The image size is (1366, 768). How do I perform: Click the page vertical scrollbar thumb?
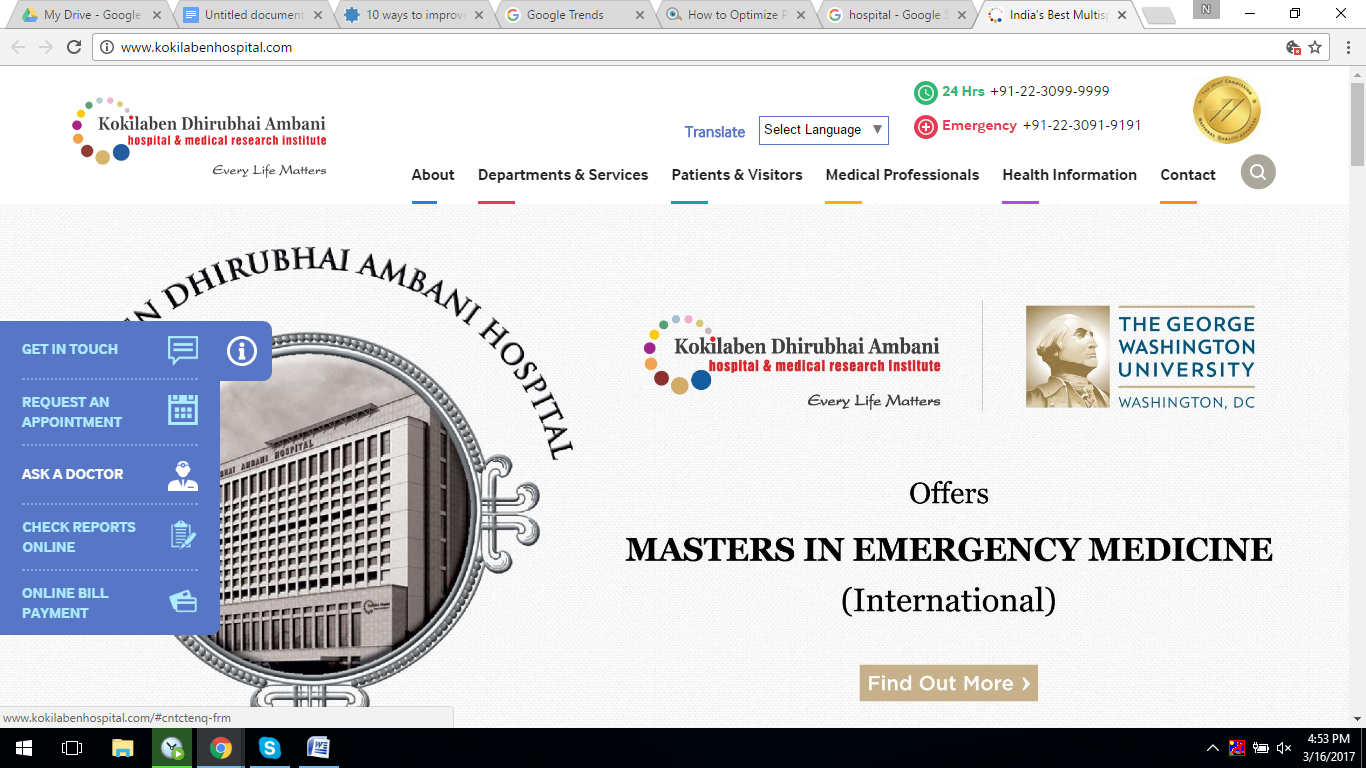pyautogui.click(x=1357, y=124)
